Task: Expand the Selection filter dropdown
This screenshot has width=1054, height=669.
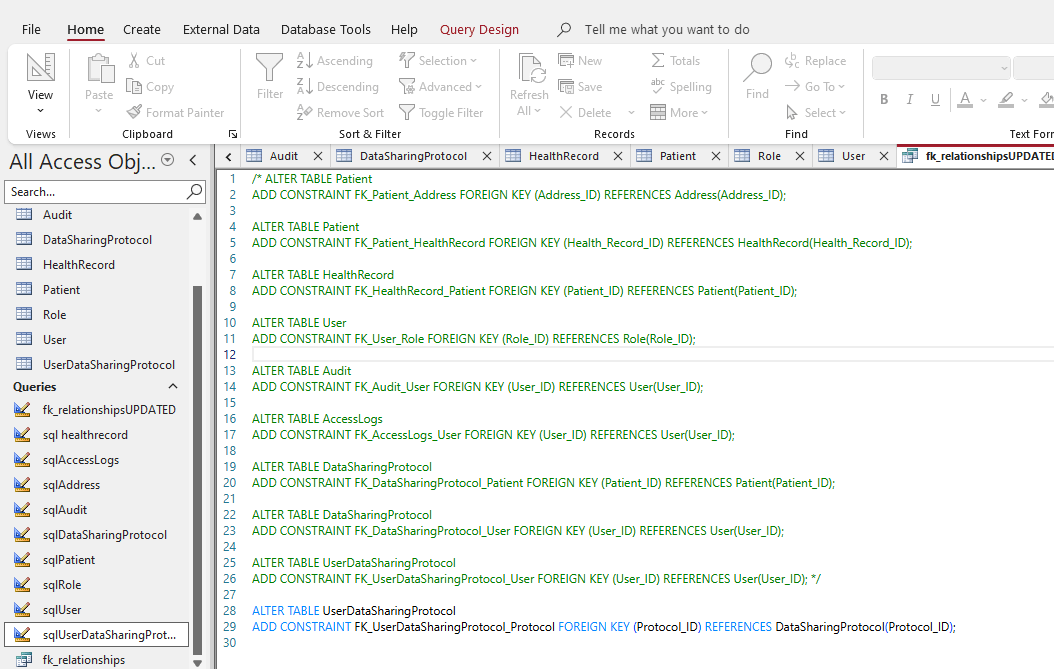Action: [473, 61]
